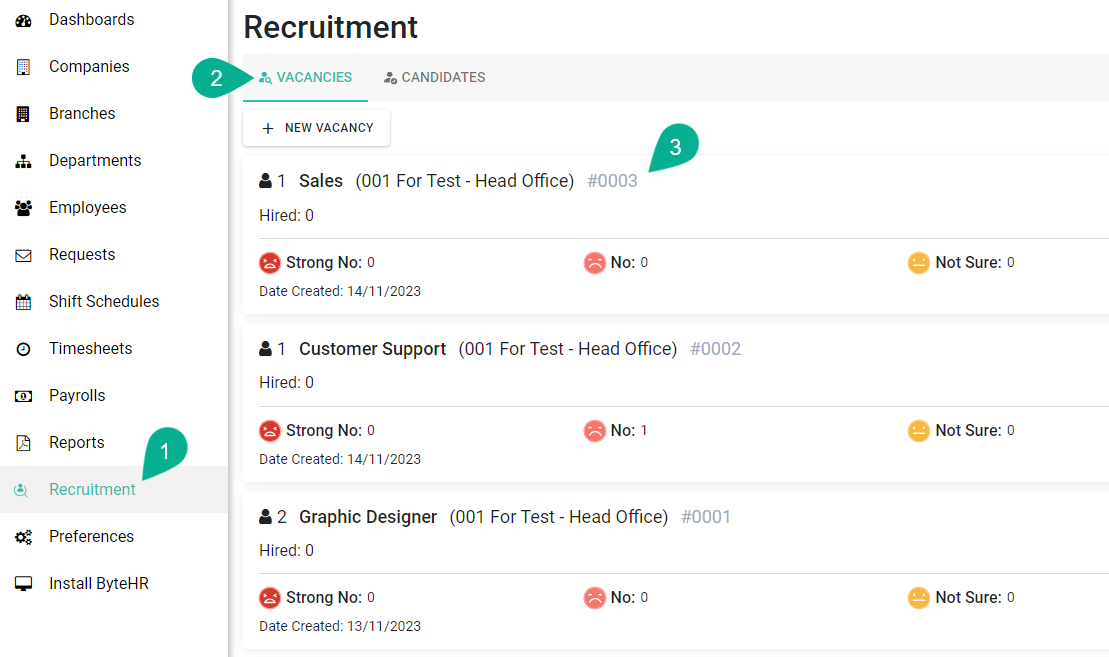1109x657 pixels.
Task: Click Not Sure face on Customer Support
Action: pos(919,431)
